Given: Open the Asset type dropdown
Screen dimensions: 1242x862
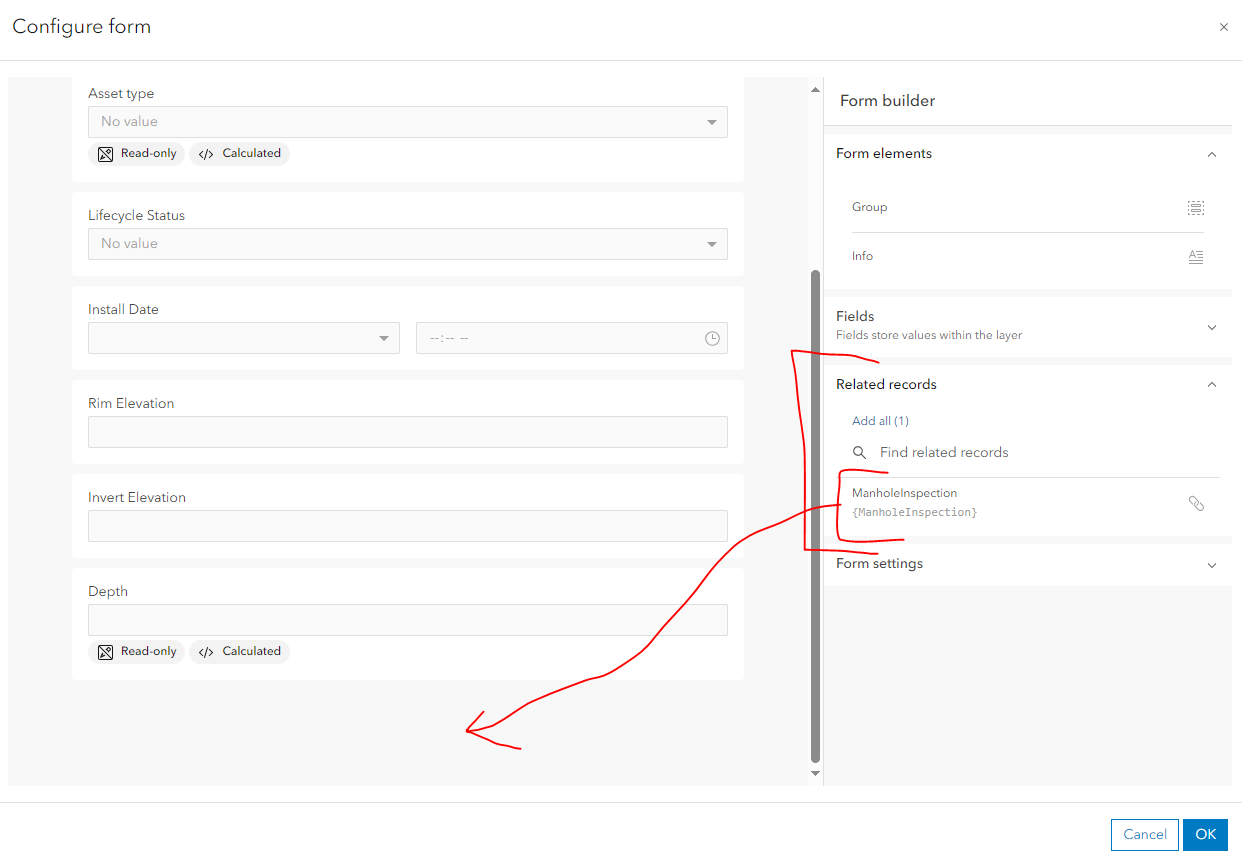Looking at the screenshot, I should click(x=712, y=121).
